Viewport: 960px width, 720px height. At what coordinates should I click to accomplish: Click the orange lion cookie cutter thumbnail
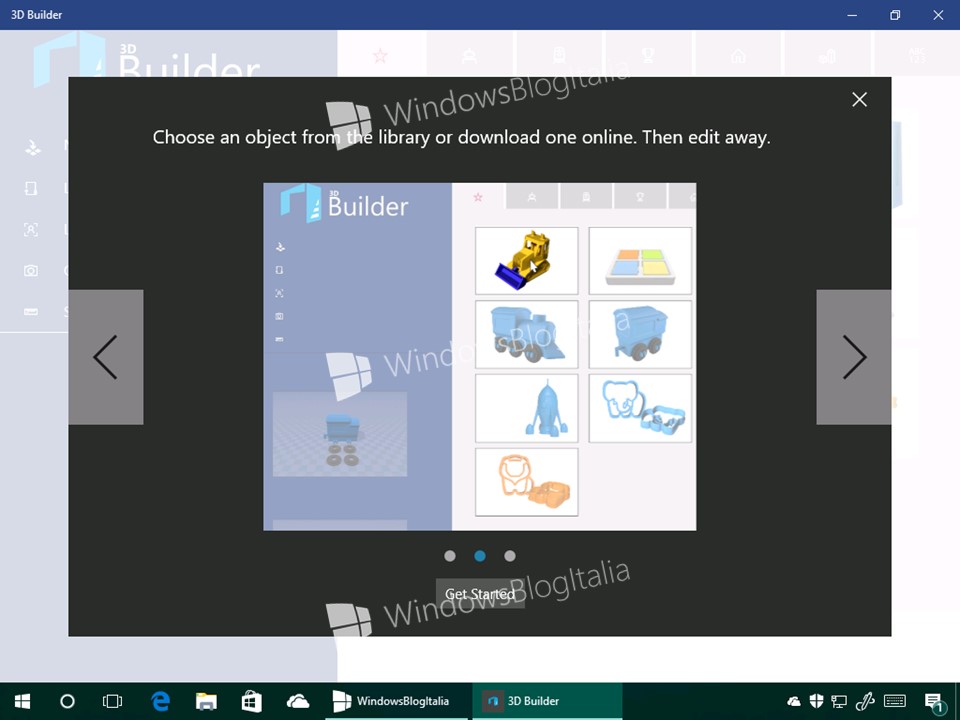(x=527, y=482)
